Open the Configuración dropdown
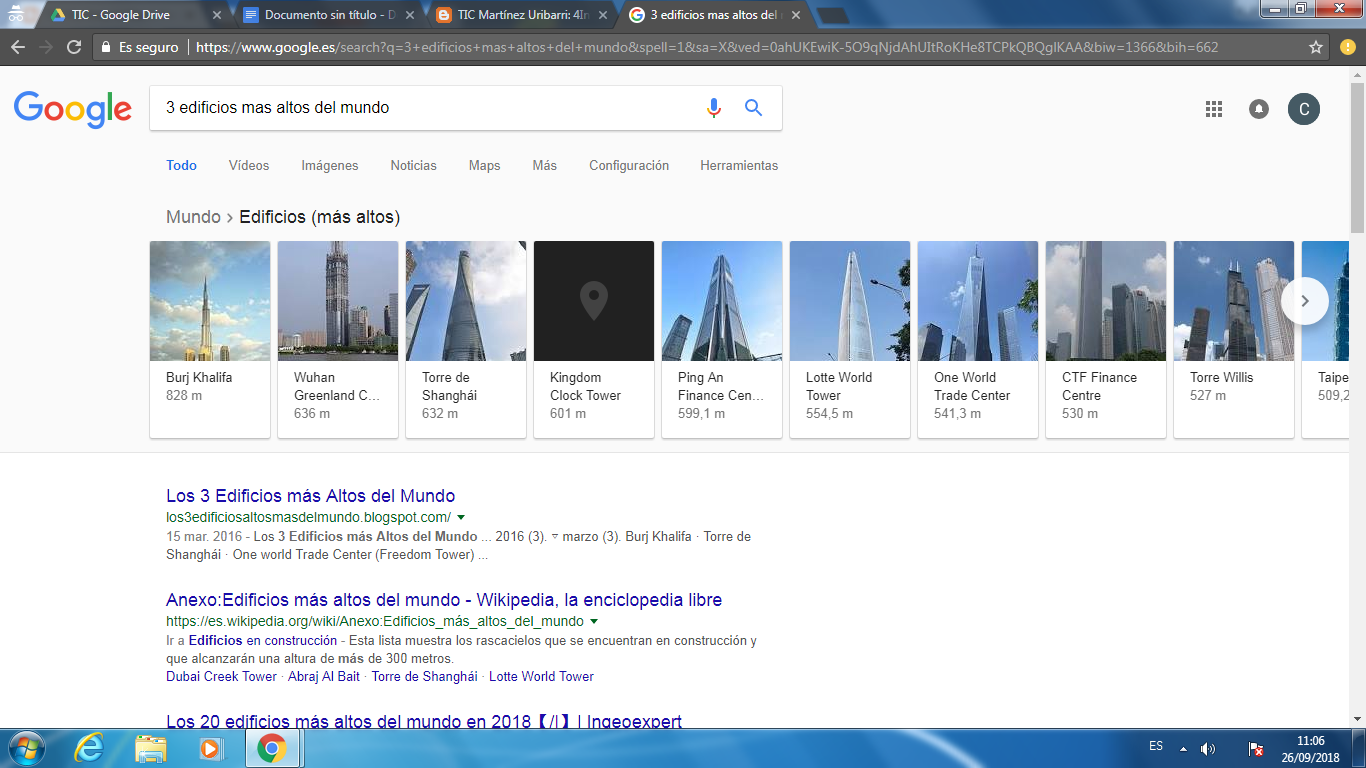This screenshot has width=1366, height=768. 629,166
